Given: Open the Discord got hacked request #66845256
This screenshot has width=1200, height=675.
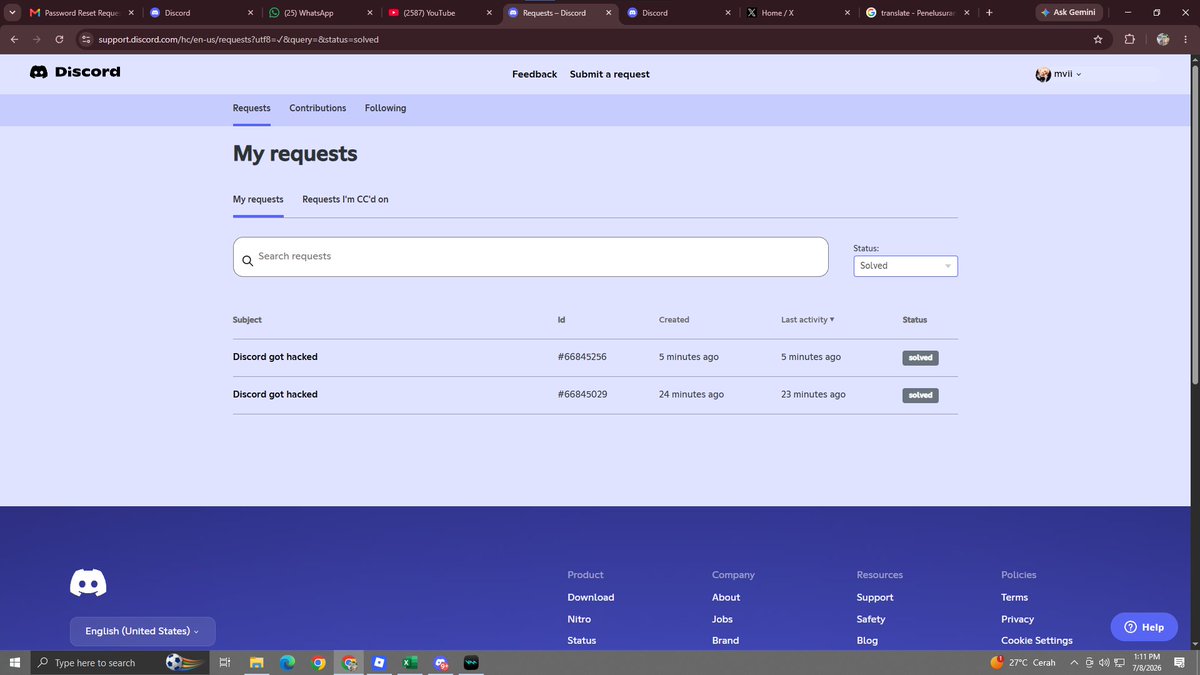Looking at the screenshot, I should [275, 357].
